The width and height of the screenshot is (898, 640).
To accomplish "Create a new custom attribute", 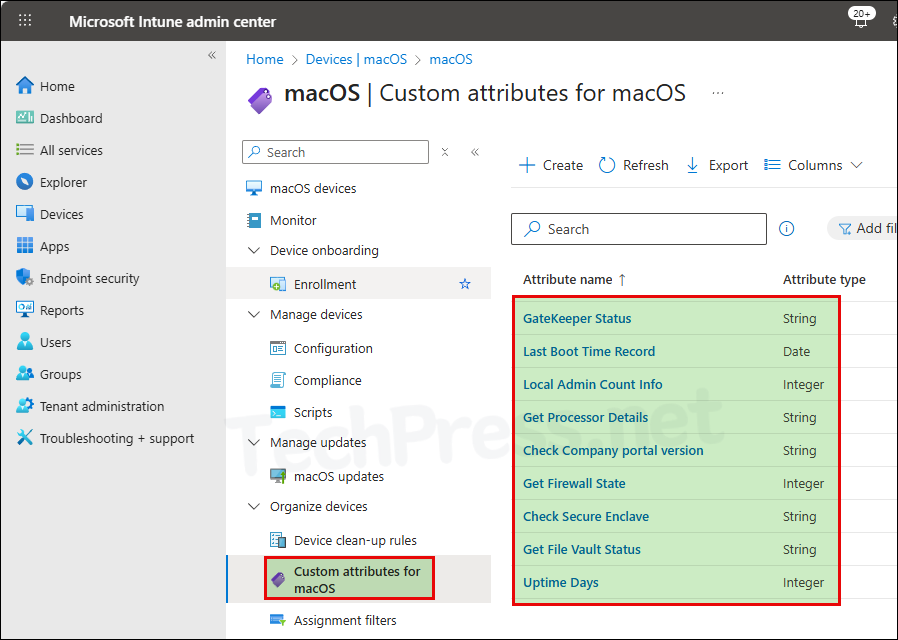I will pyautogui.click(x=551, y=165).
